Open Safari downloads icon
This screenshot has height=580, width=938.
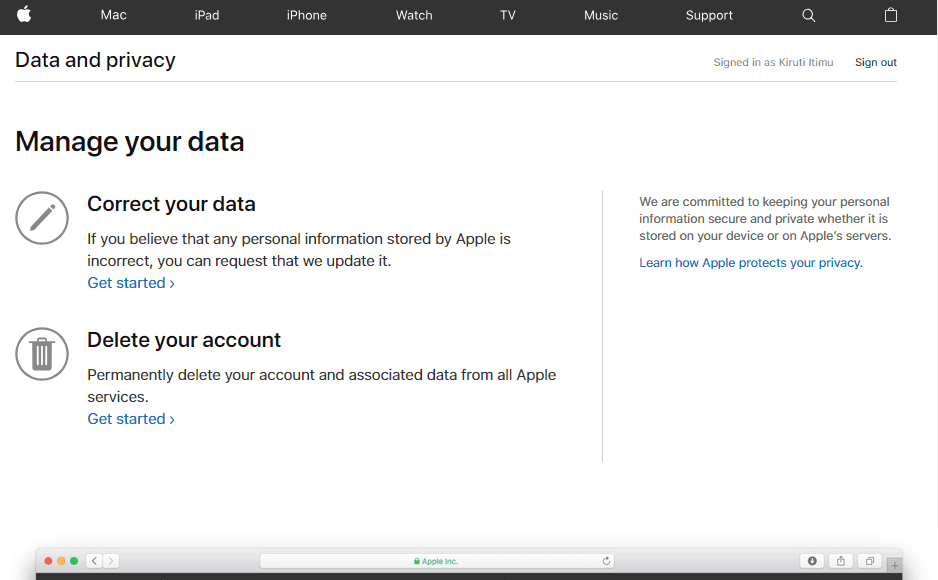(x=812, y=561)
